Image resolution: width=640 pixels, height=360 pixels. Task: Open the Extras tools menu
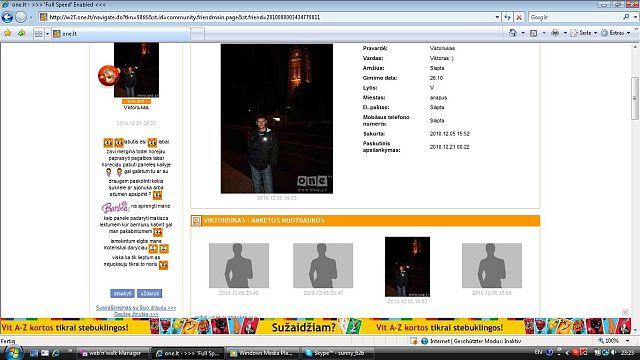click(616, 33)
